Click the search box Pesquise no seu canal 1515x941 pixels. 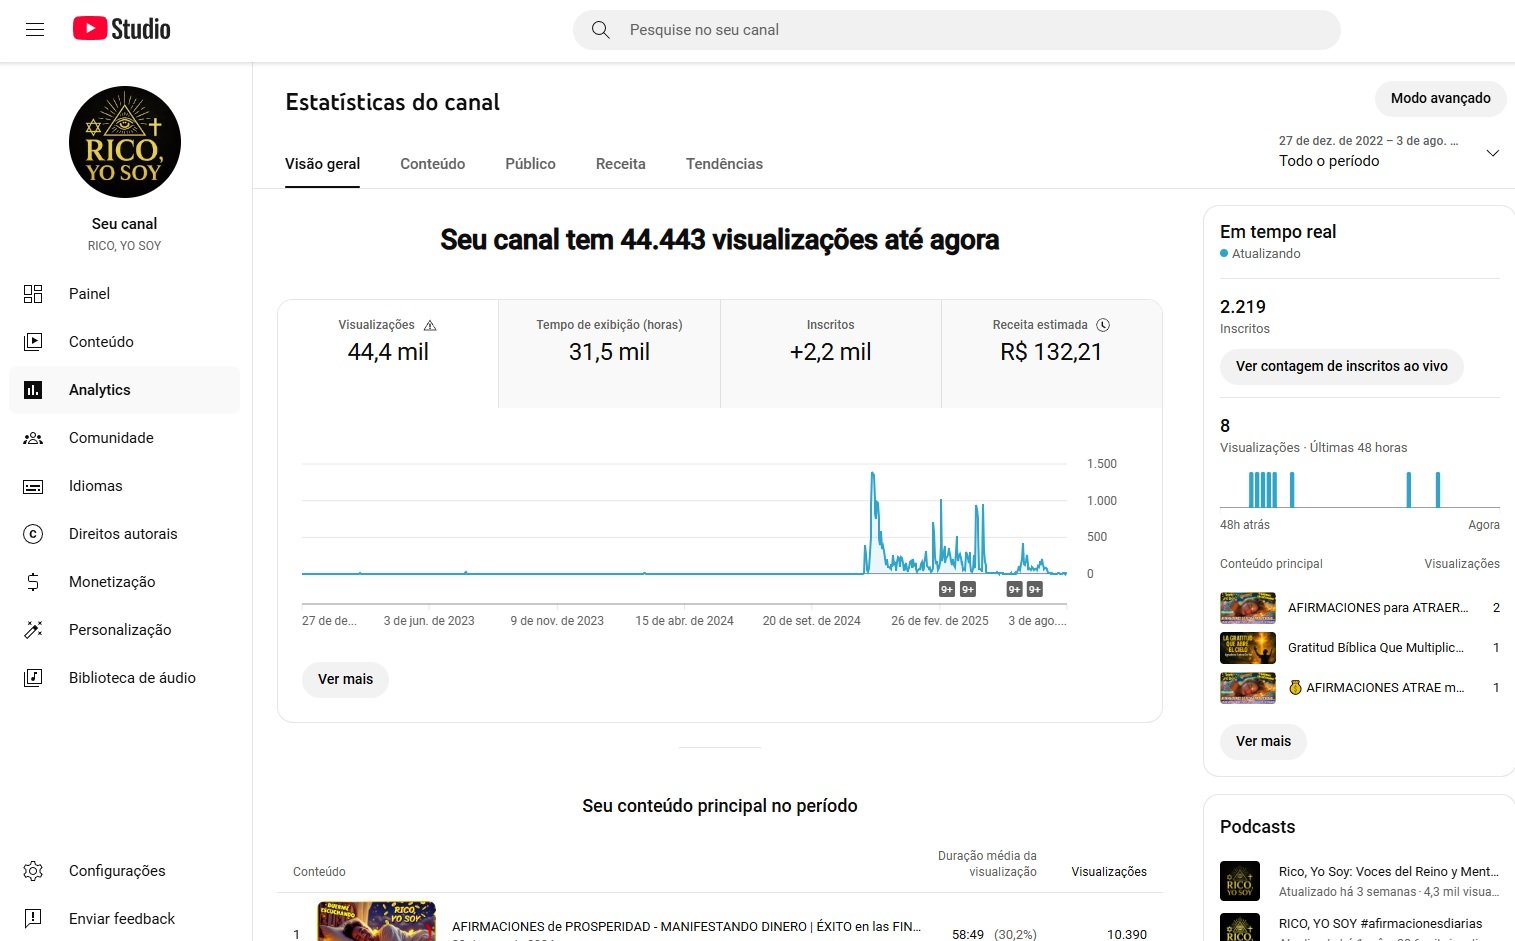pos(956,30)
